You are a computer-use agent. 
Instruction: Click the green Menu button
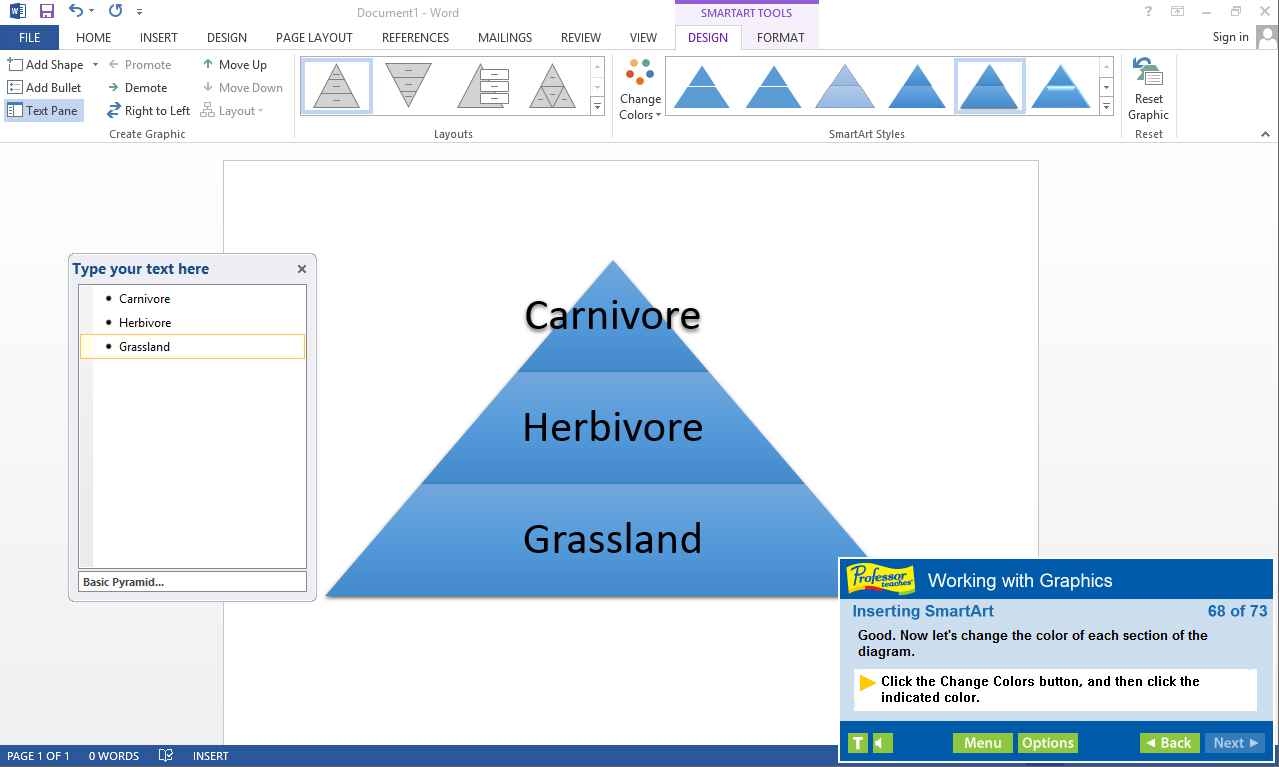pyautogui.click(x=982, y=743)
